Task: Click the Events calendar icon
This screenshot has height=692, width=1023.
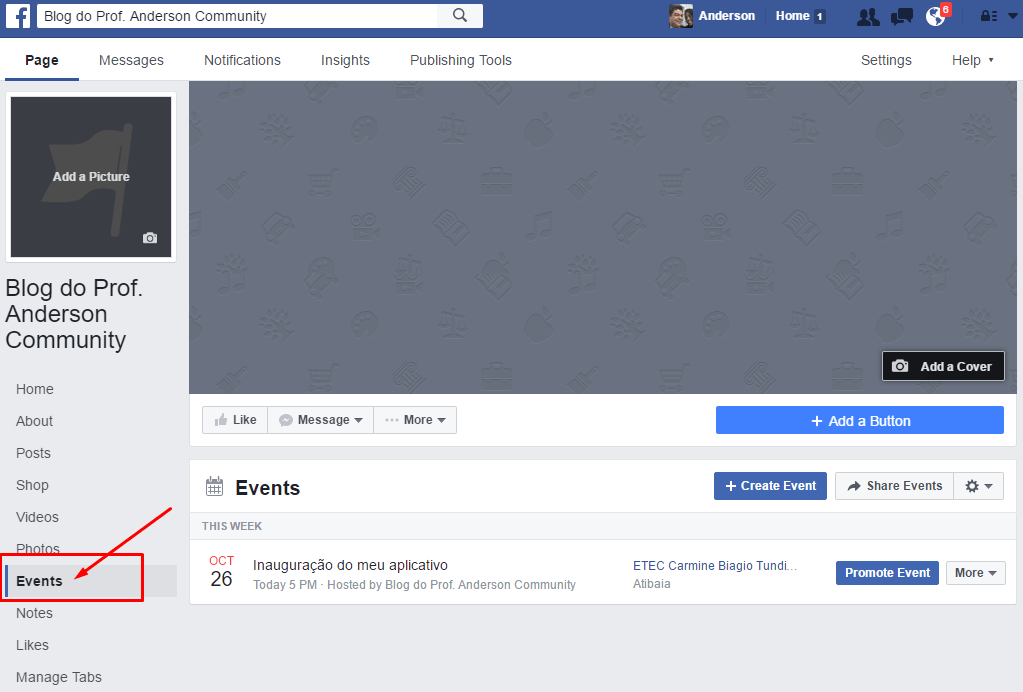Action: pos(214,487)
